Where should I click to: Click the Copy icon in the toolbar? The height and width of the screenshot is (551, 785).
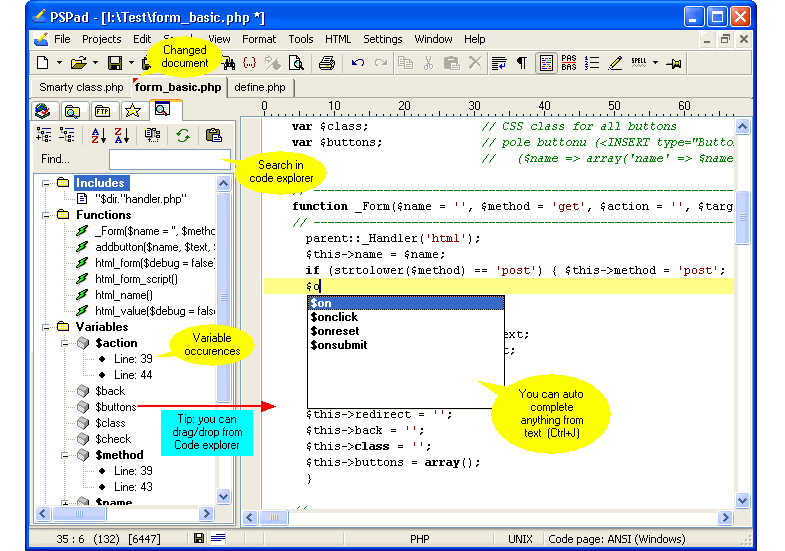(405, 63)
